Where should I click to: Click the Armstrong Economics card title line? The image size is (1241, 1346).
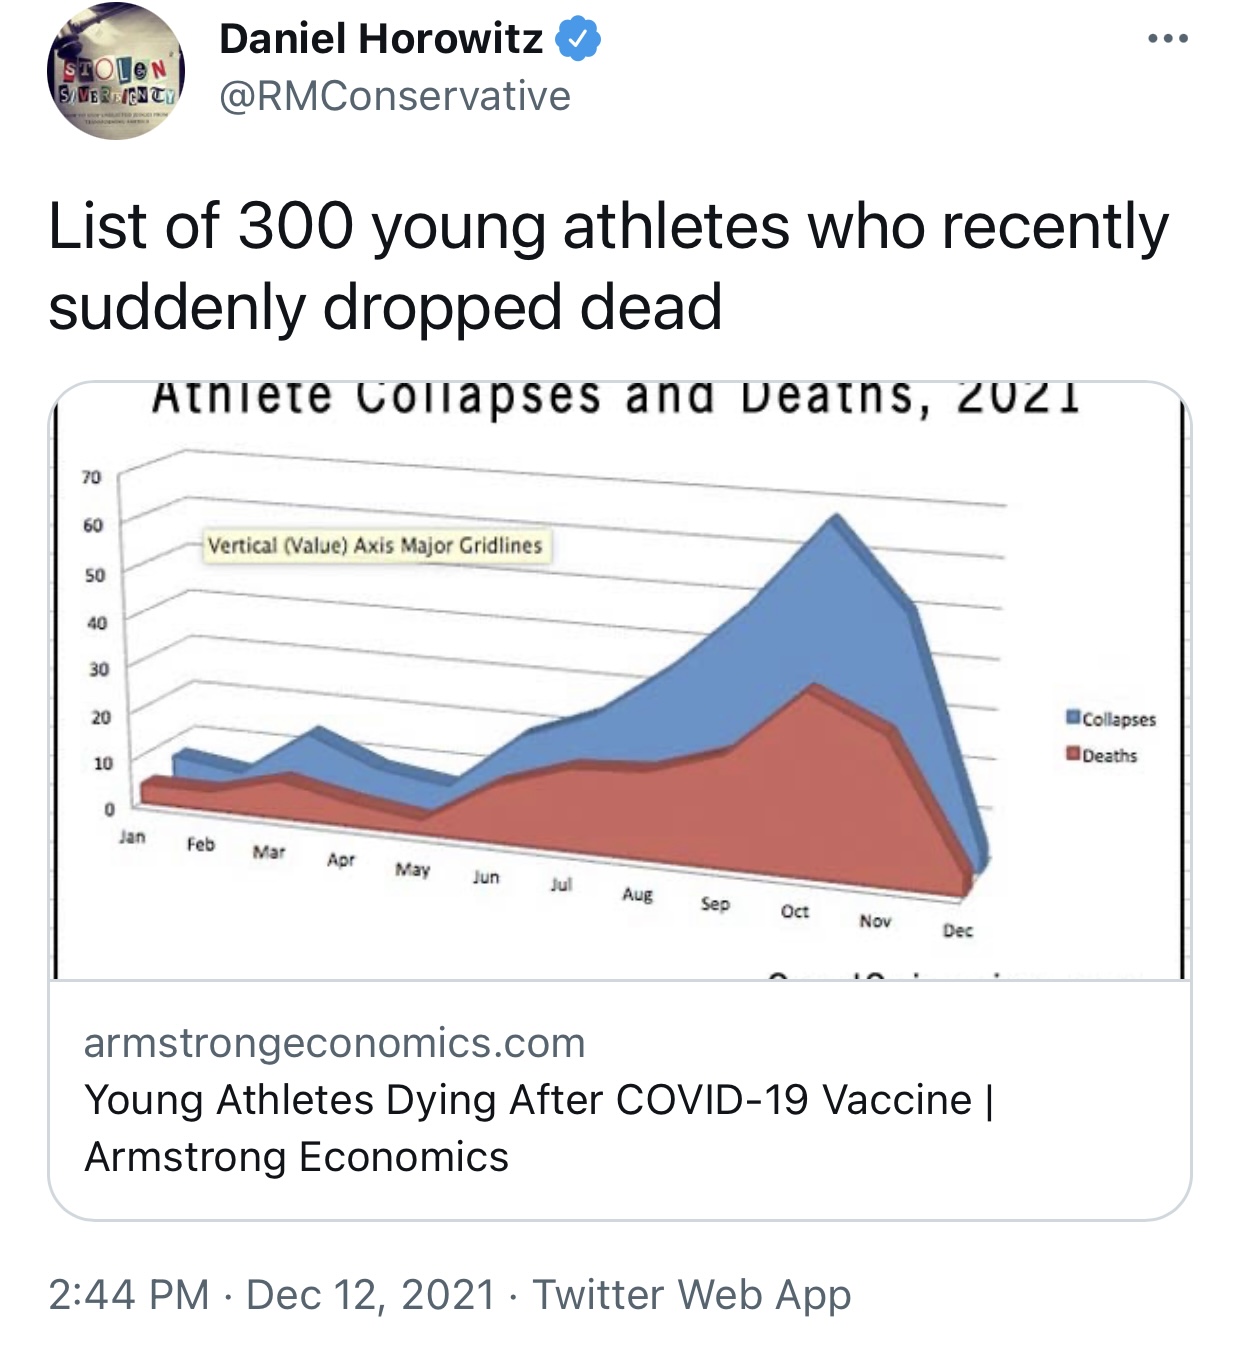[x=296, y=1157]
